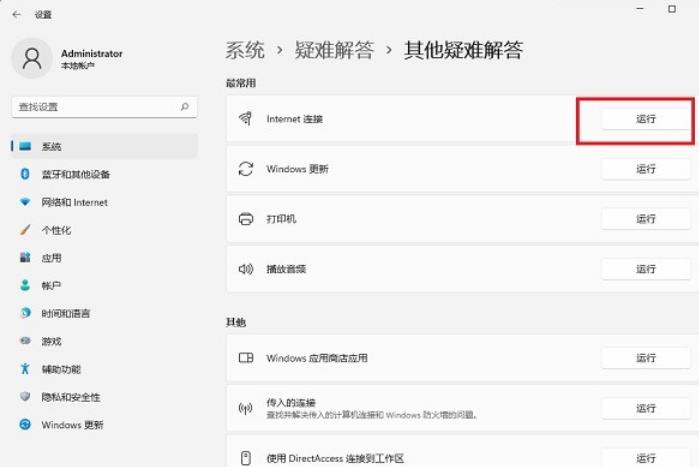Image resolution: width=699 pixels, height=467 pixels.
Task: Run the 播放音频 troubleshooter
Action: (x=646, y=269)
